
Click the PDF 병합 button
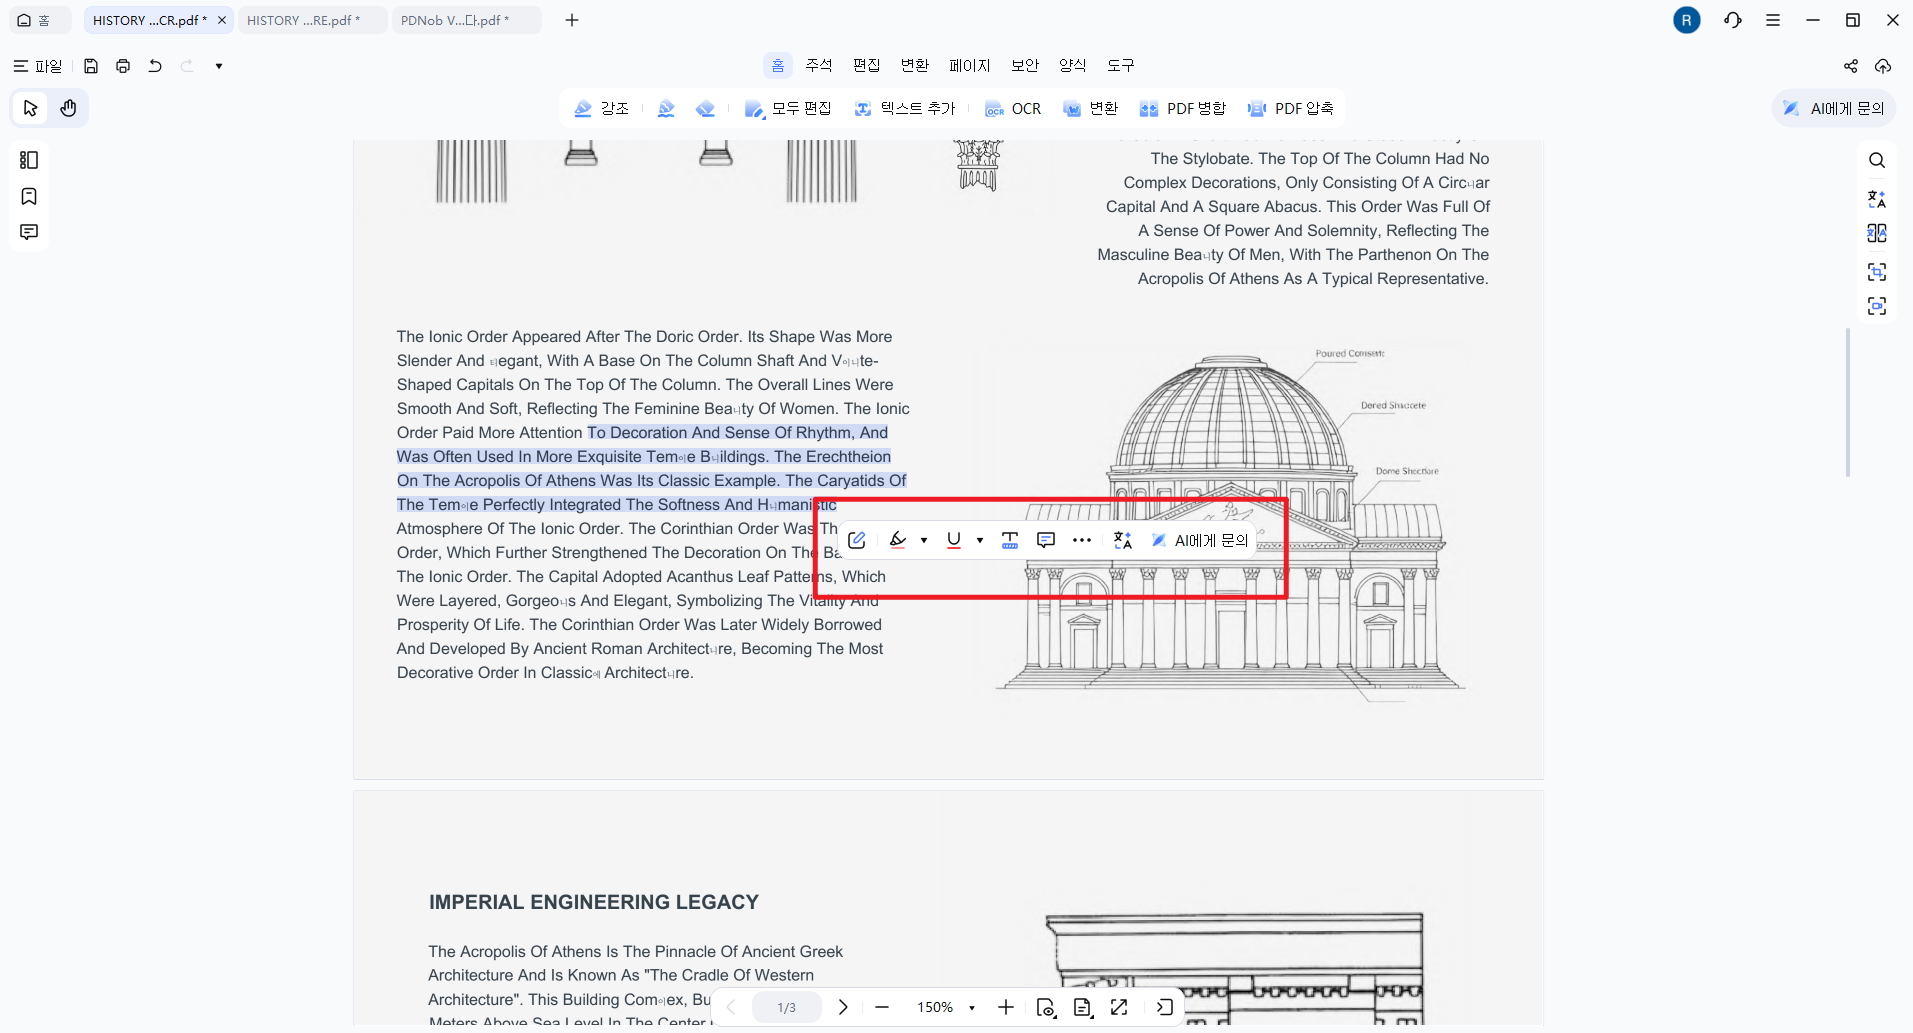[1183, 108]
